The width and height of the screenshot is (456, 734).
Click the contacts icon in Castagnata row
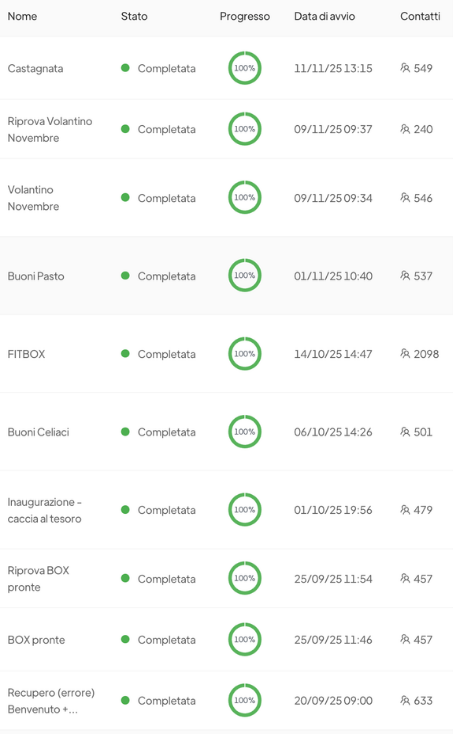pyautogui.click(x=405, y=68)
